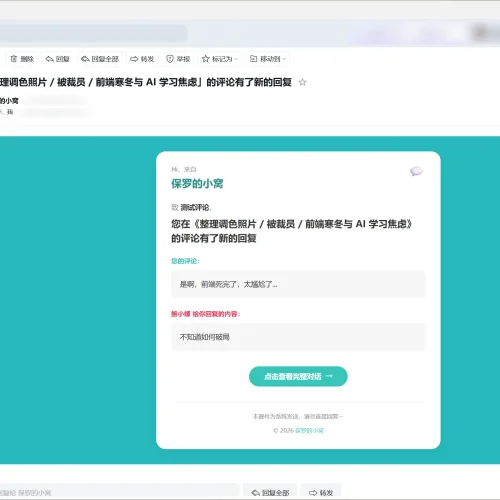Click the 点击查看完整对话 button
This screenshot has height=500, width=500.
pos(298,376)
